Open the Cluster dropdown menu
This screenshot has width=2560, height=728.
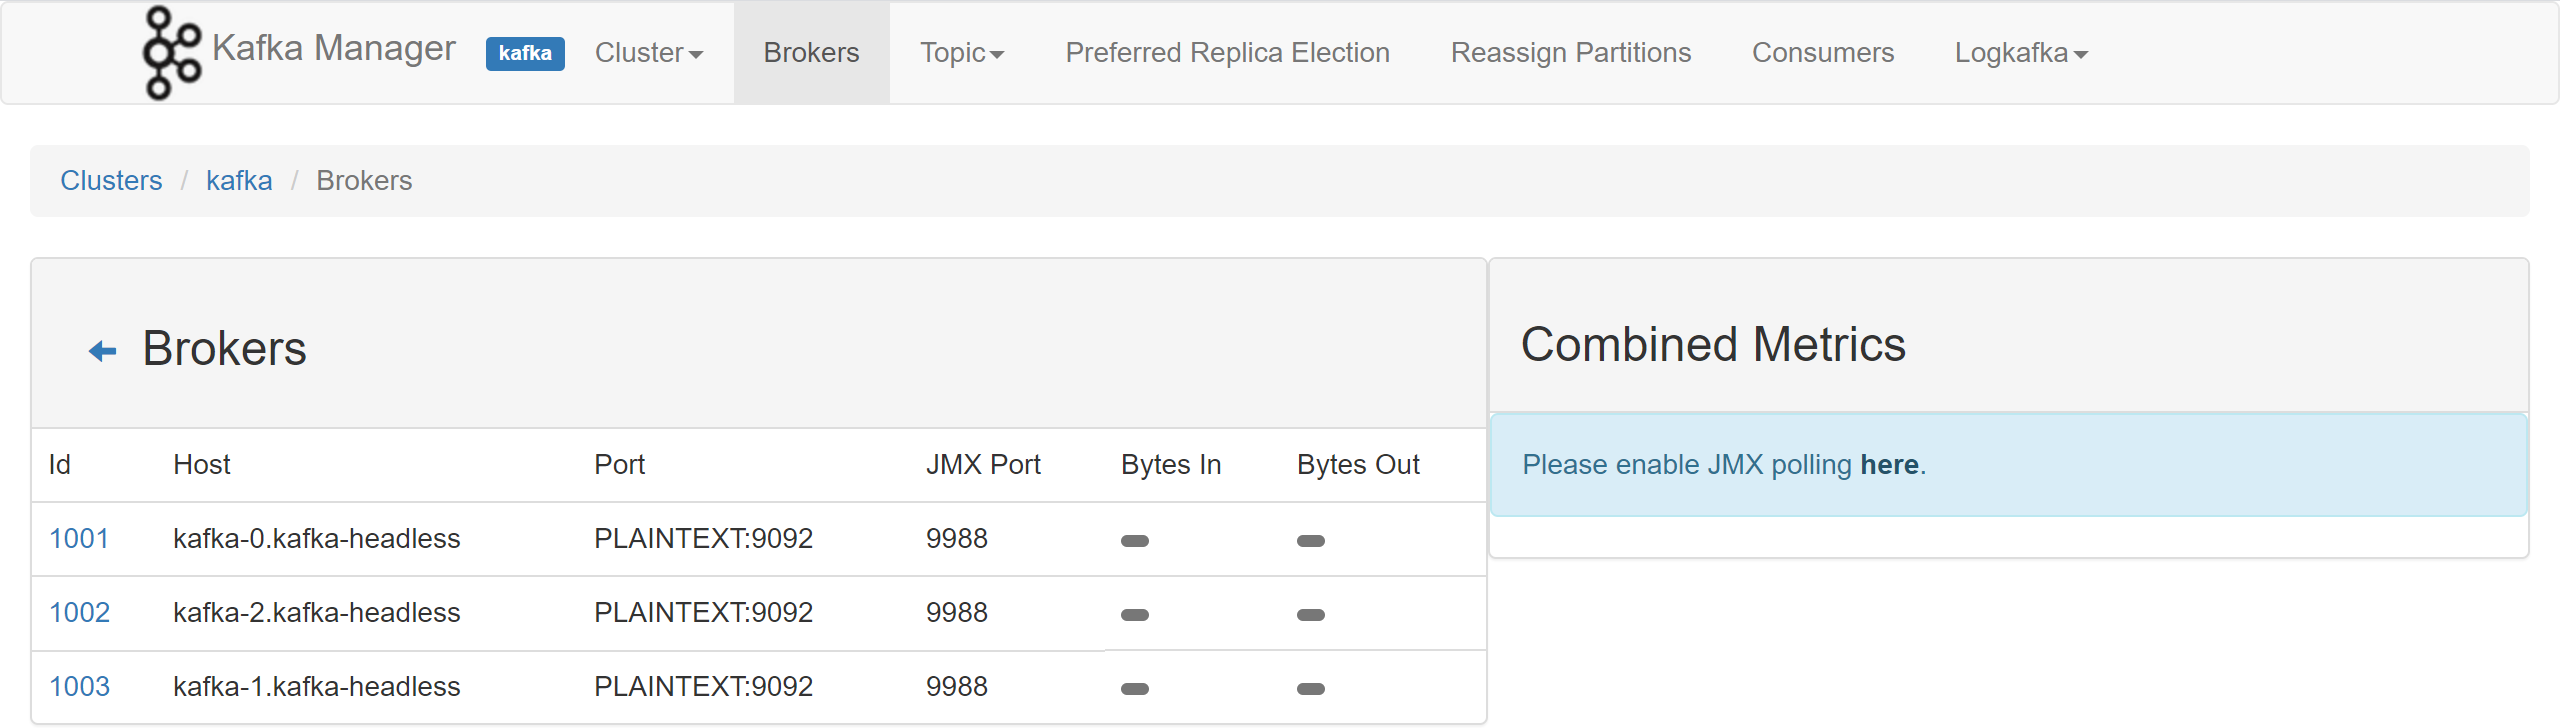tap(649, 53)
